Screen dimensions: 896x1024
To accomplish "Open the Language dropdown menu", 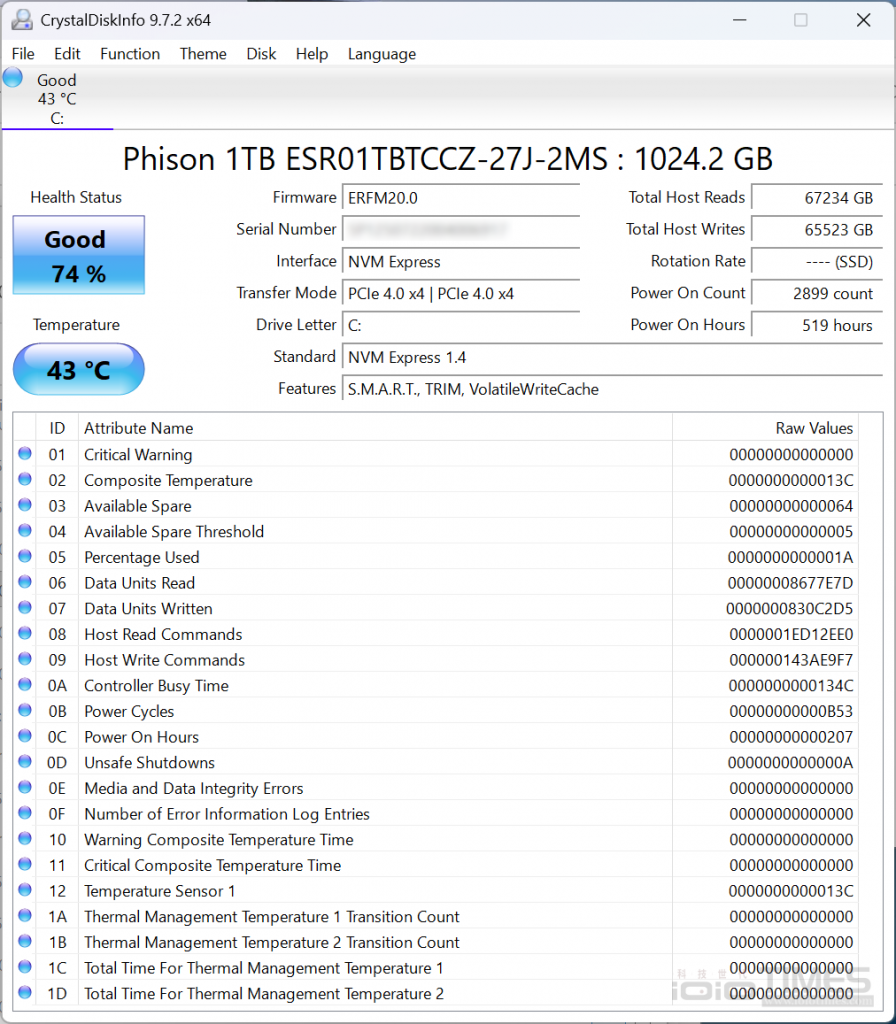I will point(381,54).
